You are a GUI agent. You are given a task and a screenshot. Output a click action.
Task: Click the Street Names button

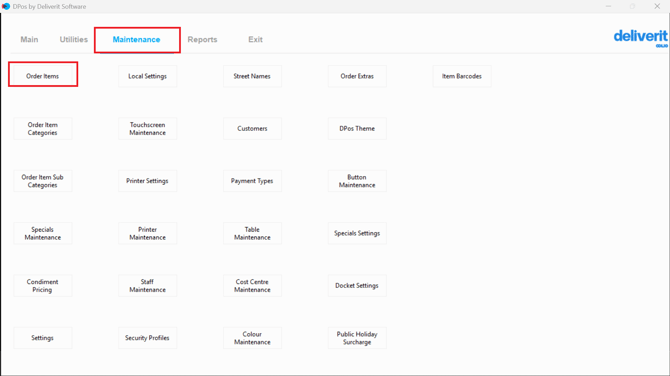click(x=252, y=76)
